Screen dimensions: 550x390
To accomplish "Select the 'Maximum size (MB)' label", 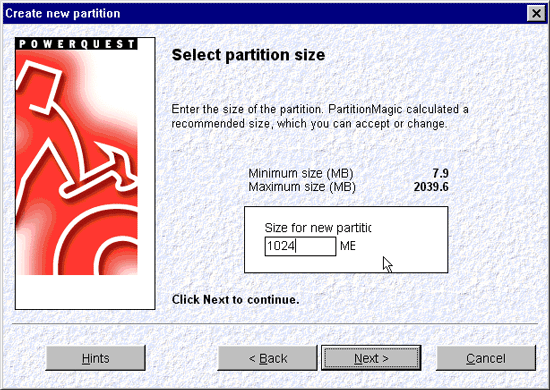I will coord(302,187).
